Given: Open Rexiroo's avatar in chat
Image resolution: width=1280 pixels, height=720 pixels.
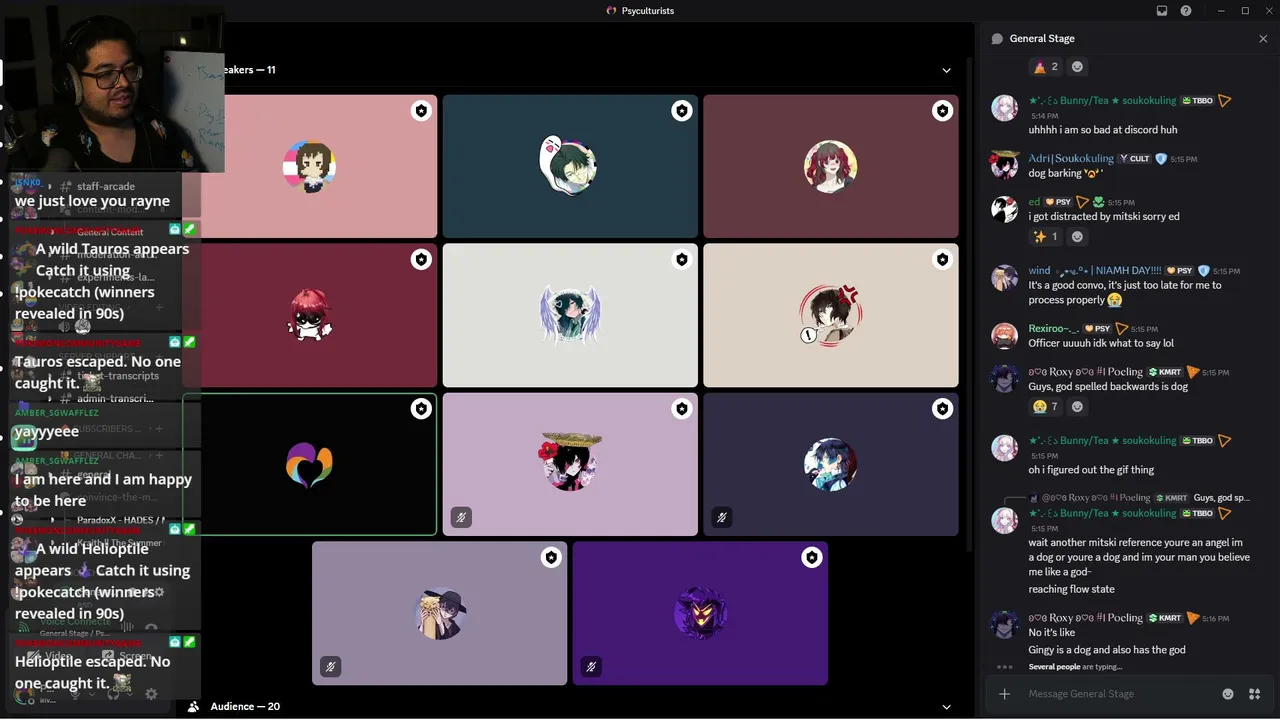Looking at the screenshot, I should 1004,335.
